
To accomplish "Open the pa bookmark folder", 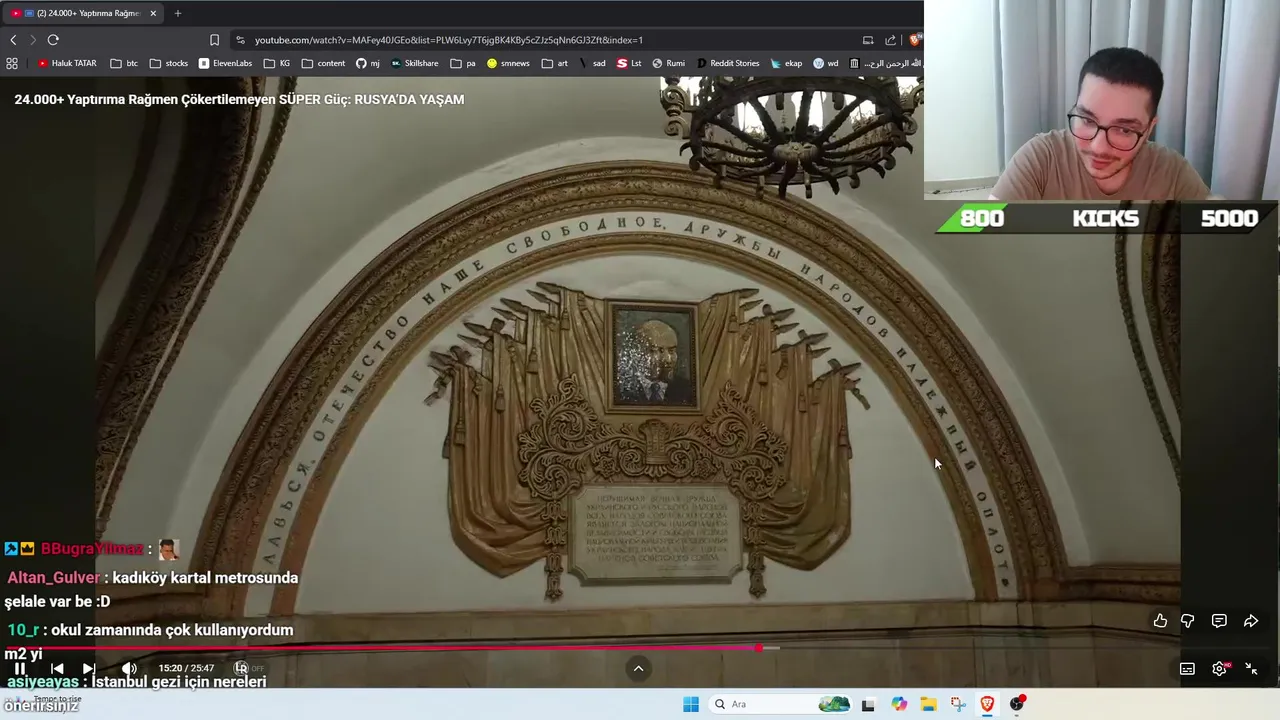I will [x=463, y=63].
